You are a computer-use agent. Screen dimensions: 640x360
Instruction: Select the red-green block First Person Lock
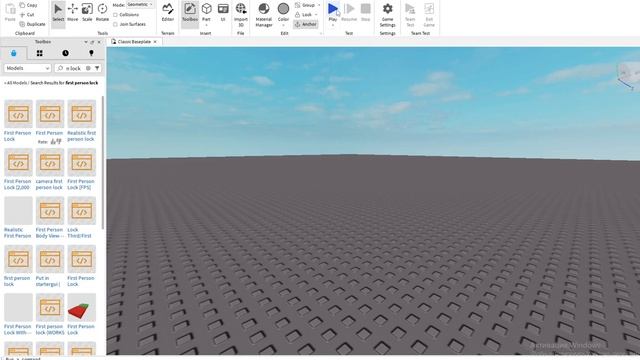click(81, 314)
